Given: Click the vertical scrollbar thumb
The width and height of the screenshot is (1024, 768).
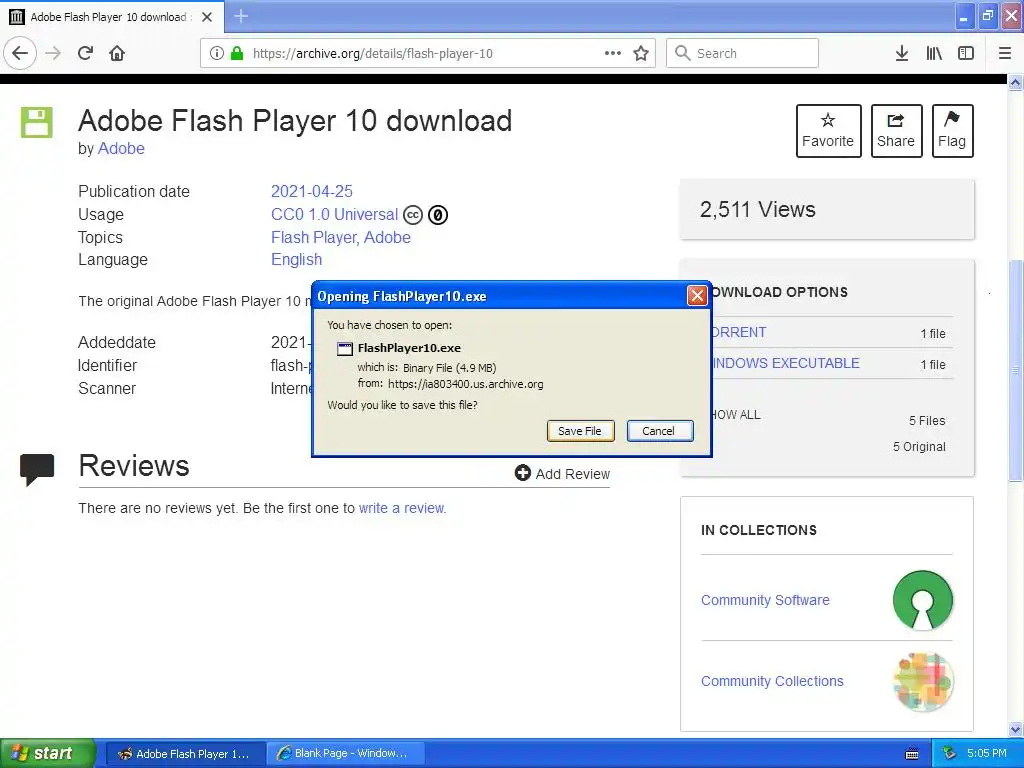Looking at the screenshot, I should pyautogui.click(x=1016, y=370).
